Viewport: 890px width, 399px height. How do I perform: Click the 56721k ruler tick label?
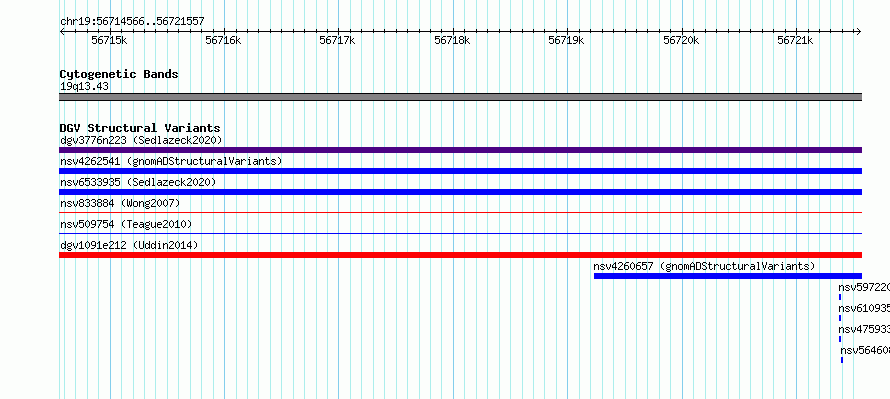click(795, 40)
